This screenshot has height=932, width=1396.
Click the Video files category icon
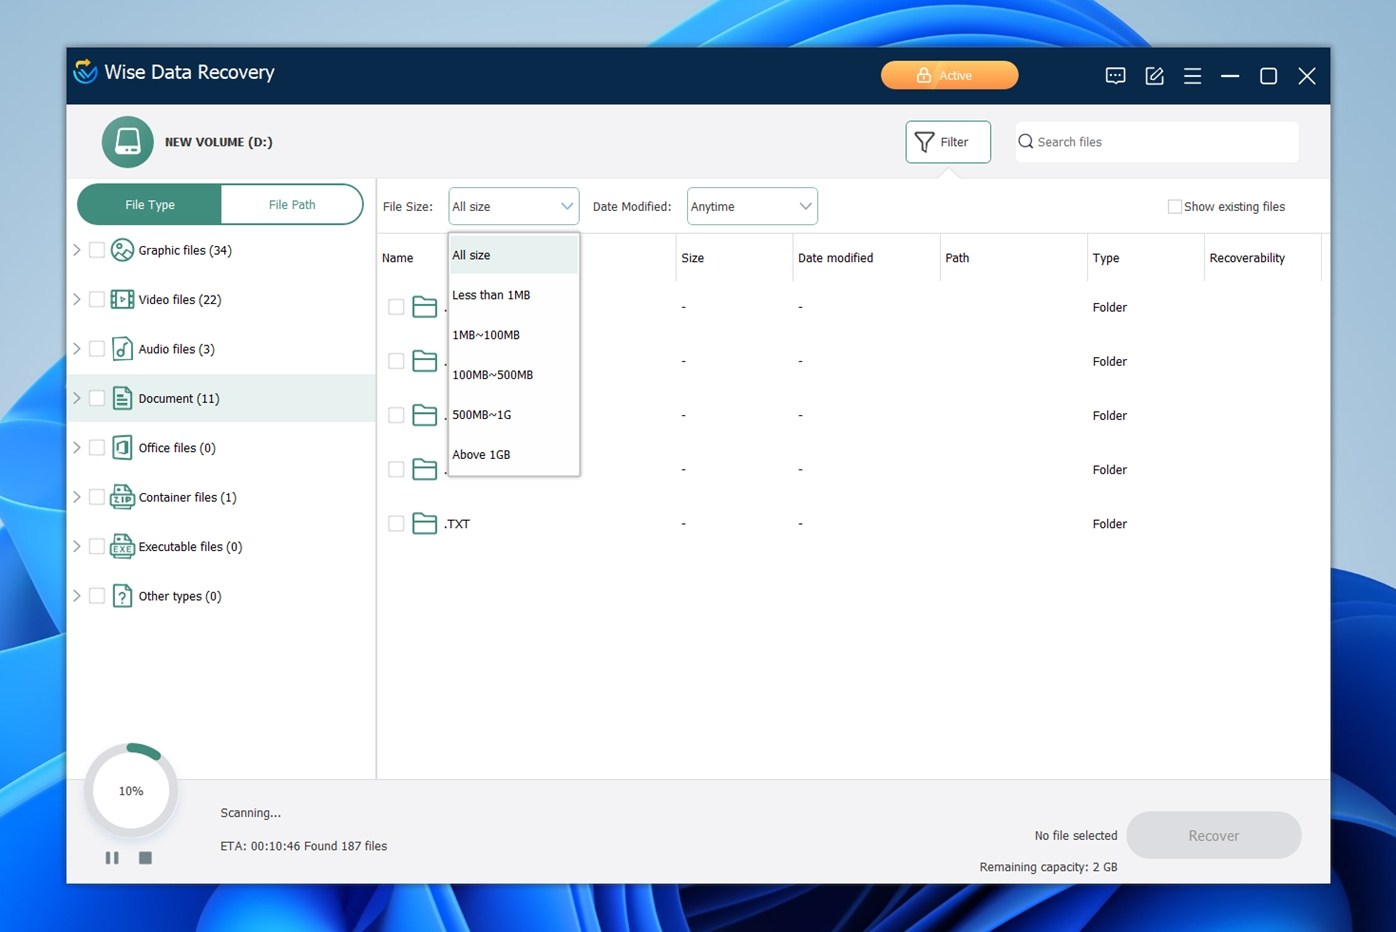pos(122,299)
